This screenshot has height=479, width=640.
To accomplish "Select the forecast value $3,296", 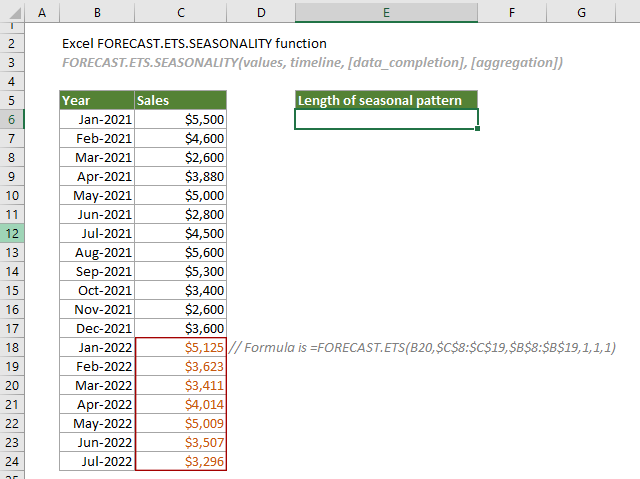I will [x=180, y=461].
